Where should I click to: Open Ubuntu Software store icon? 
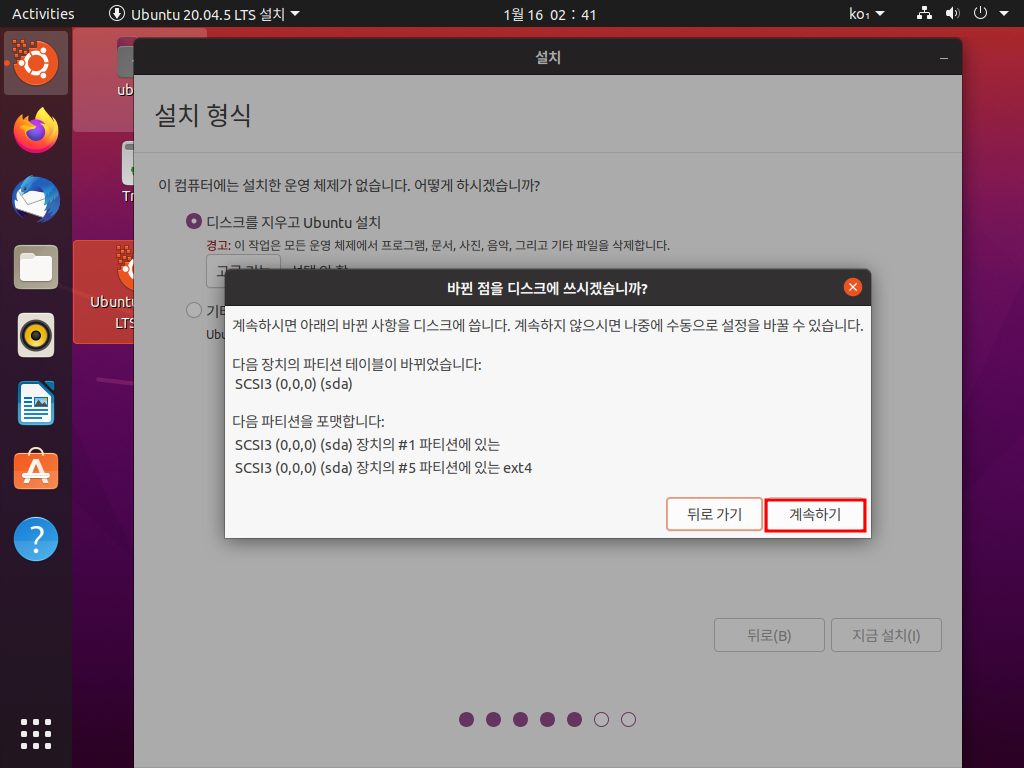click(x=36, y=470)
